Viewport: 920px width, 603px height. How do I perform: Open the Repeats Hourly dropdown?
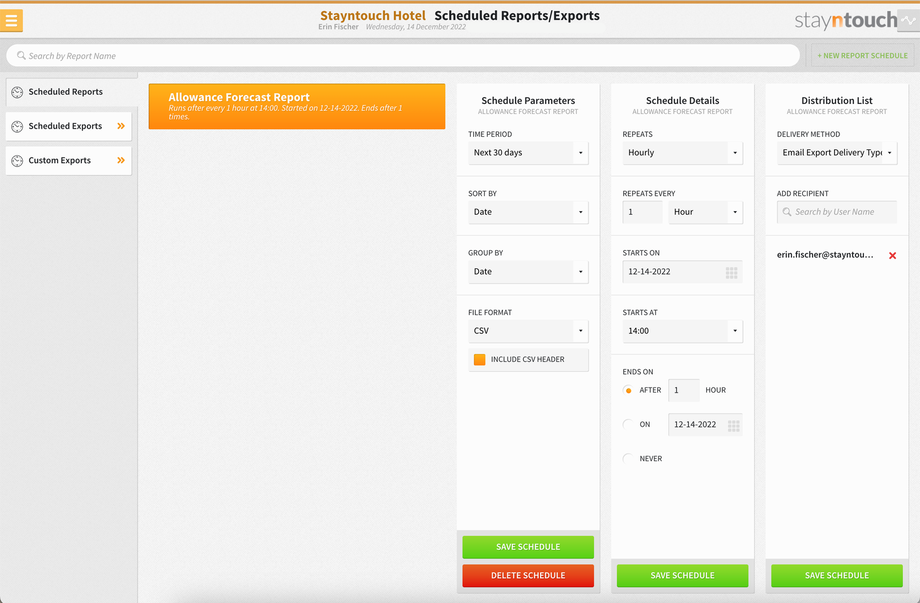(682, 153)
